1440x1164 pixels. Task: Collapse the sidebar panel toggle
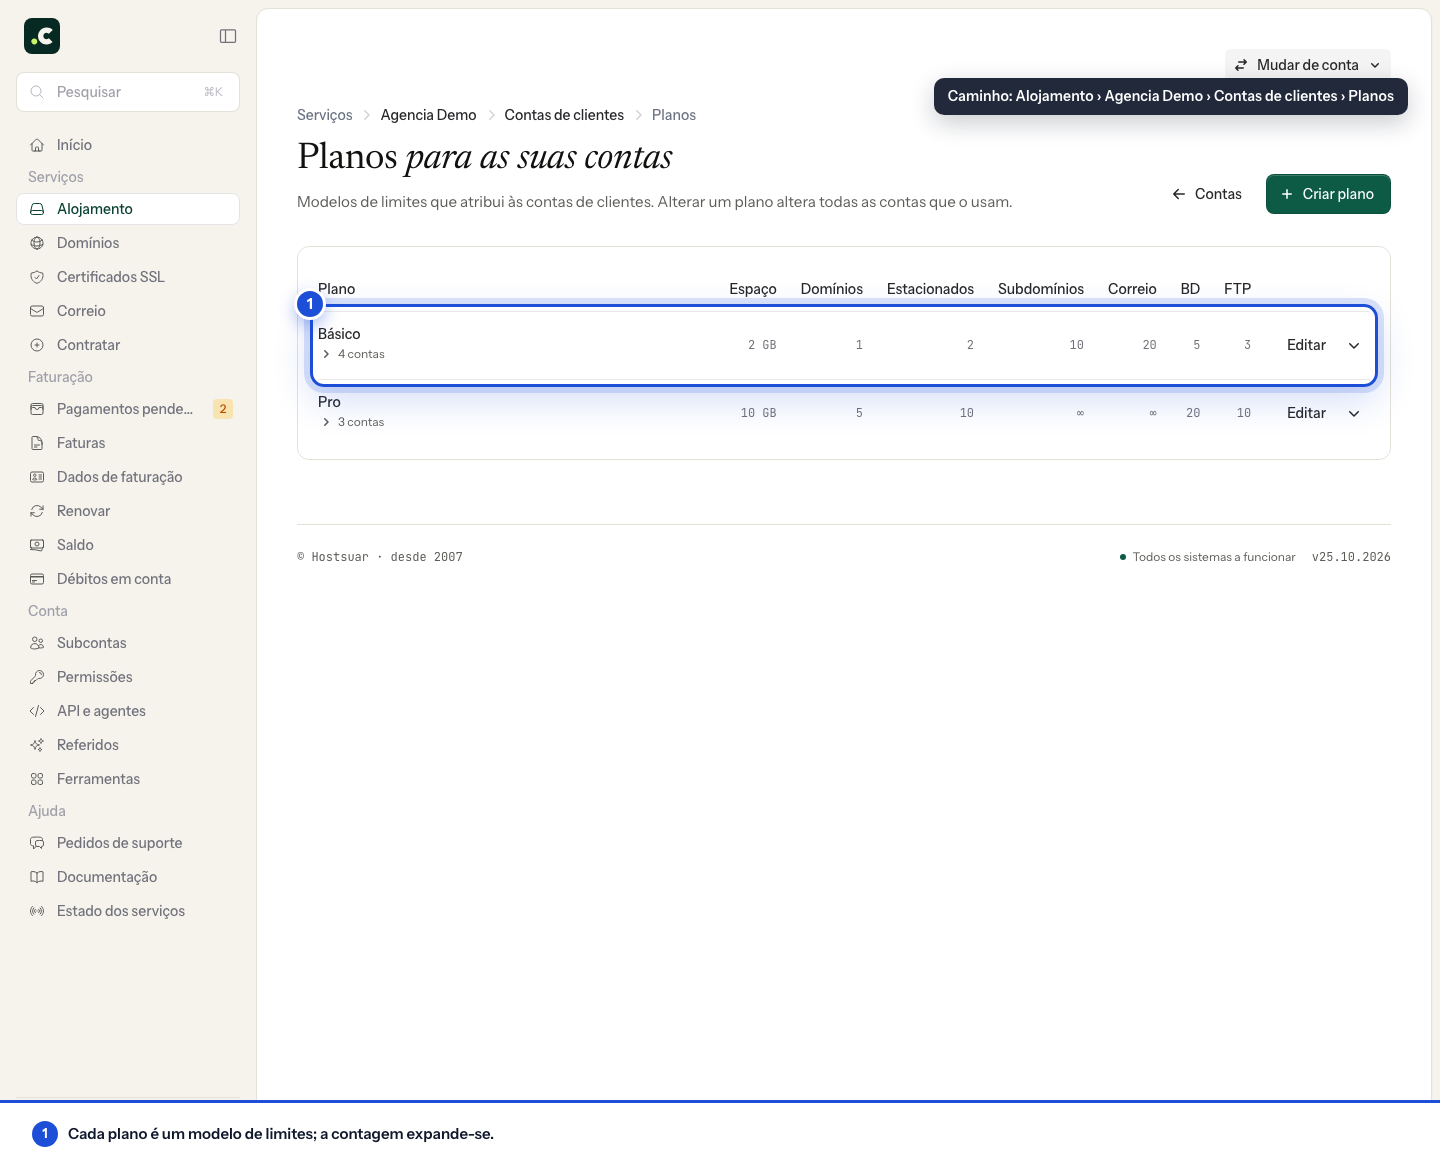click(x=228, y=36)
